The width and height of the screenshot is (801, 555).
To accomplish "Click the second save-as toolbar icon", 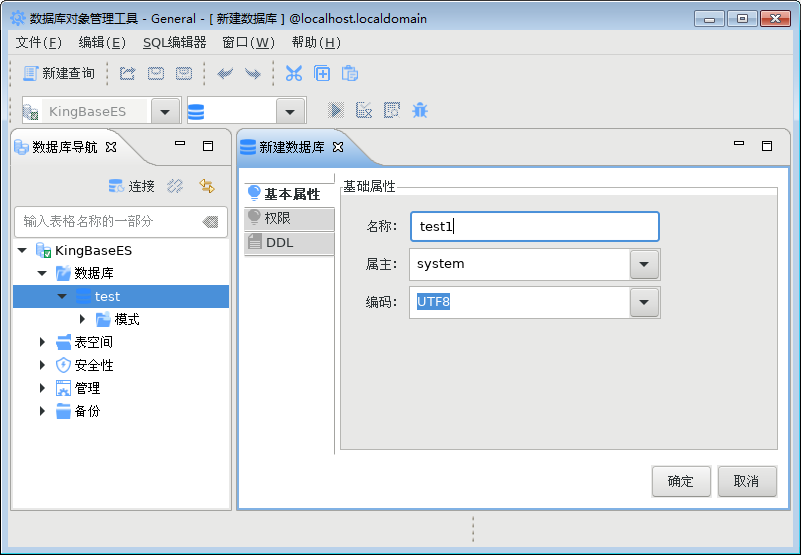I will coord(184,74).
